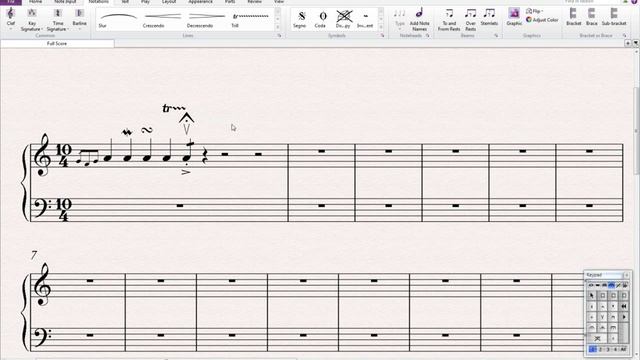640x360 pixels.
Task: Switch Keypad to voice 4
Action: 616,349
